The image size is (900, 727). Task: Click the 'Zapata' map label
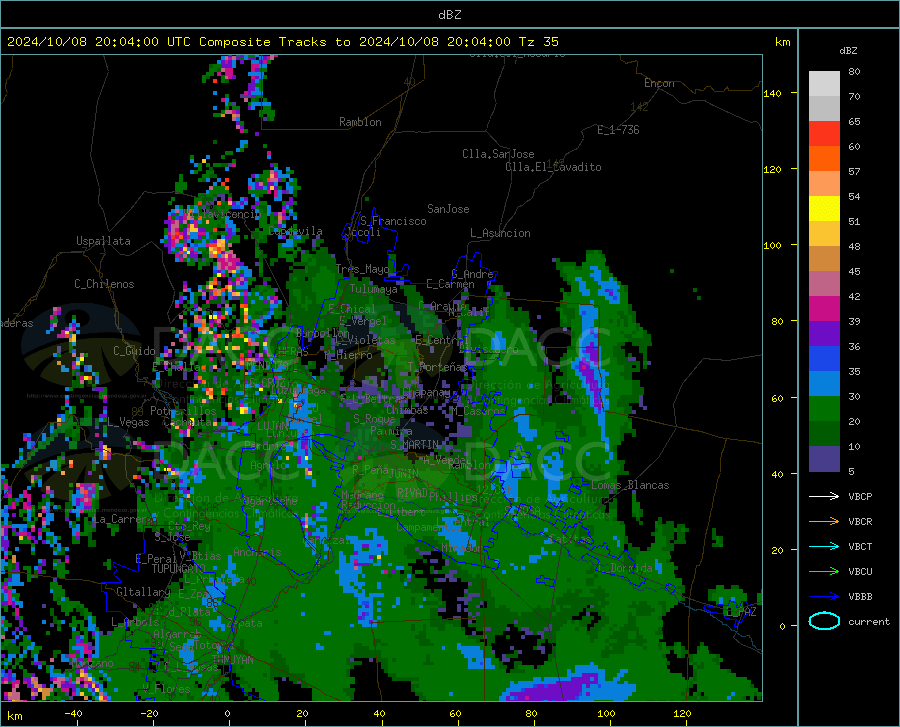(x=245, y=623)
